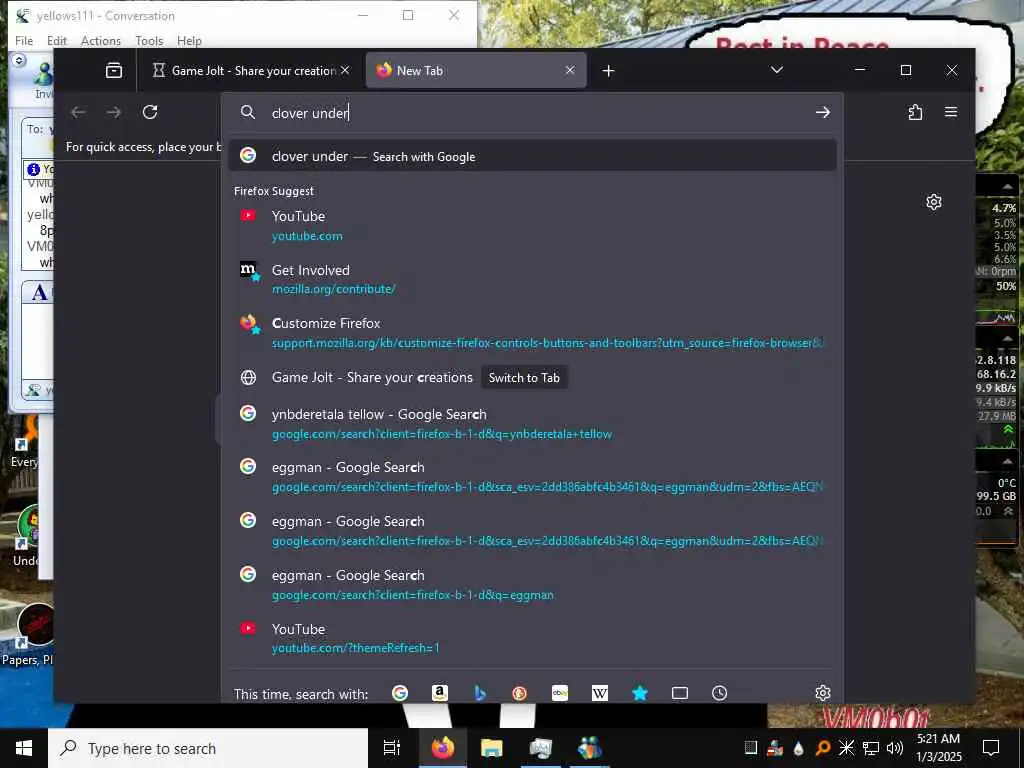Viewport: 1024px width, 768px height.
Task: Expand the list all tabs chevron
Action: (x=776, y=70)
